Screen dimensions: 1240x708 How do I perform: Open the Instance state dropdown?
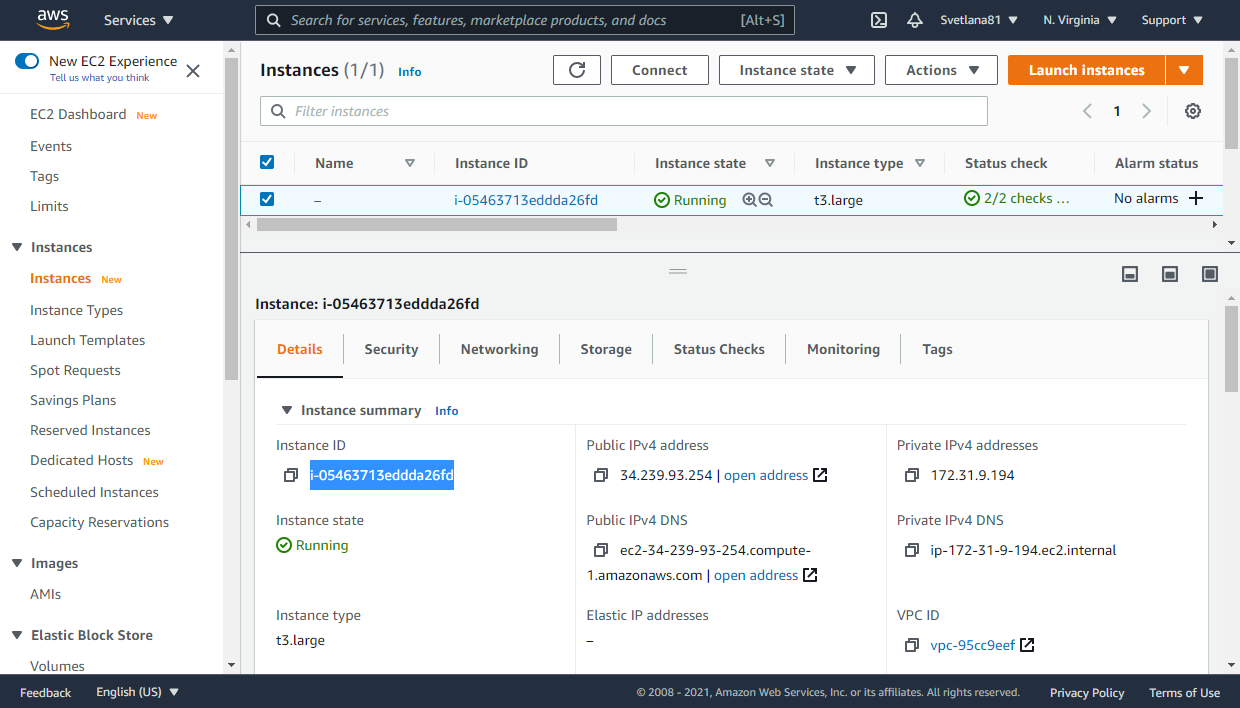[797, 70]
